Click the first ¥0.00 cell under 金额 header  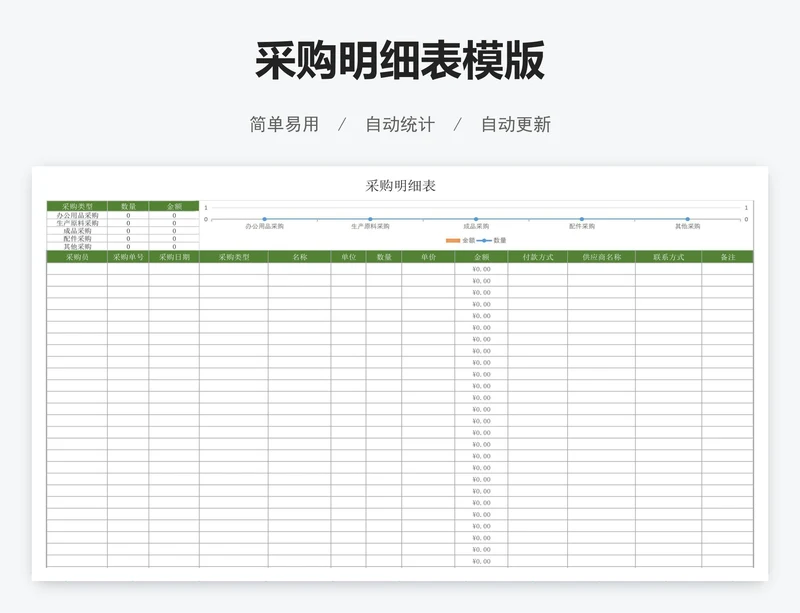click(x=481, y=269)
